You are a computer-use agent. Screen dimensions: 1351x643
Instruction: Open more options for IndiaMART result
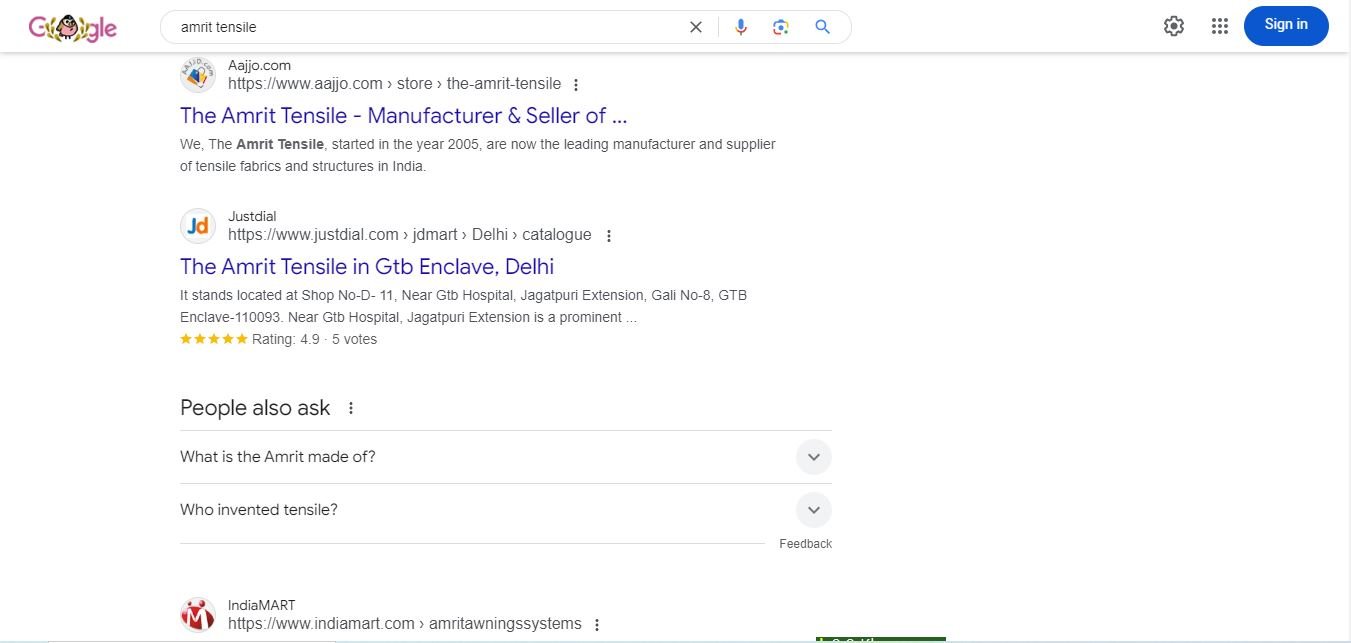[597, 625]
